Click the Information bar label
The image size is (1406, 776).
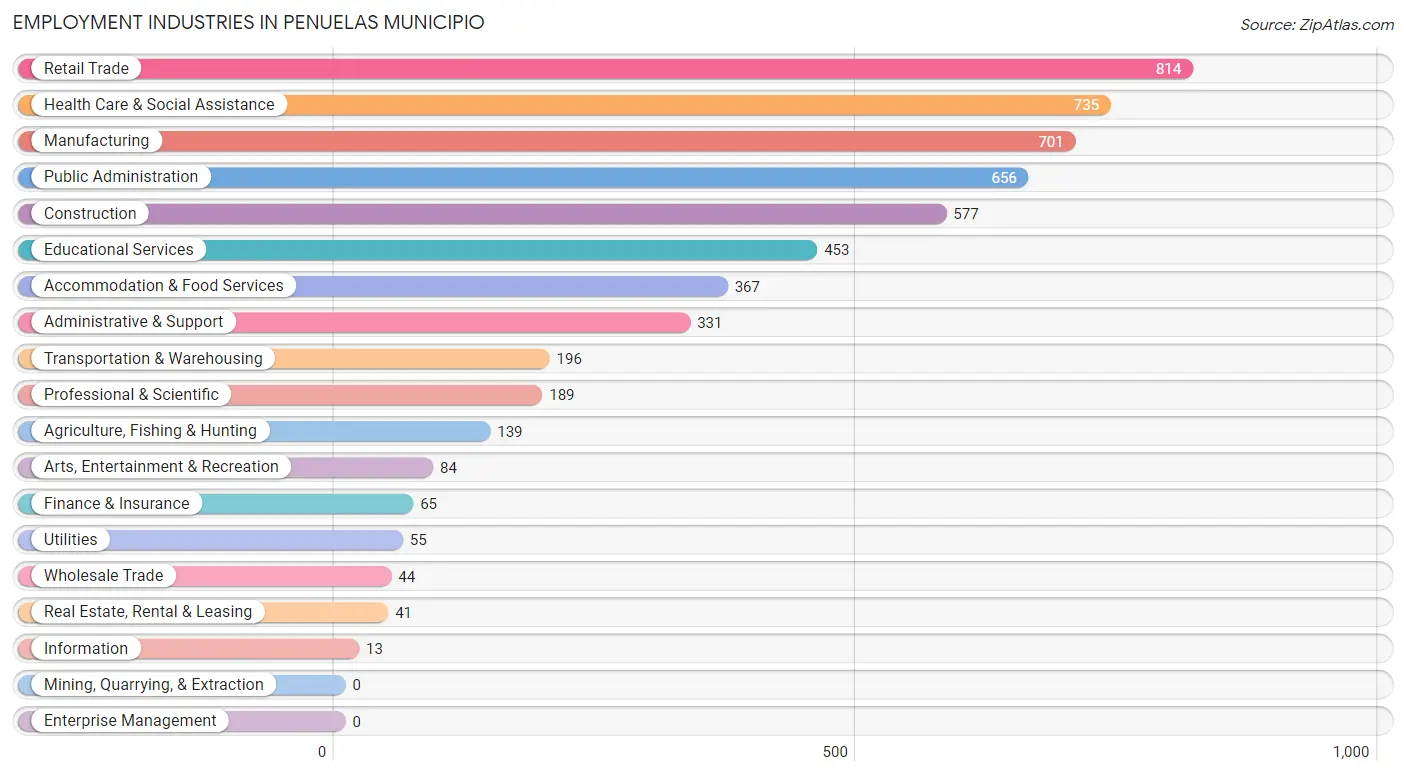(86, 648)
